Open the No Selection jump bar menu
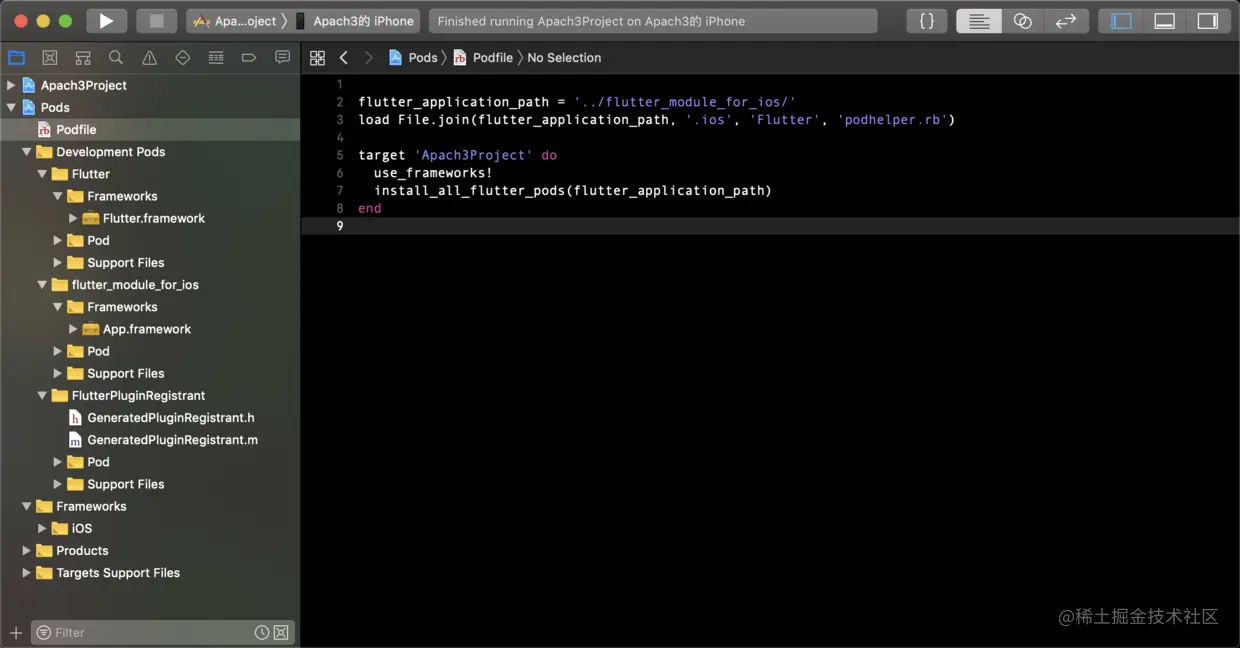The image size is (1240, 648). [564, 58]
